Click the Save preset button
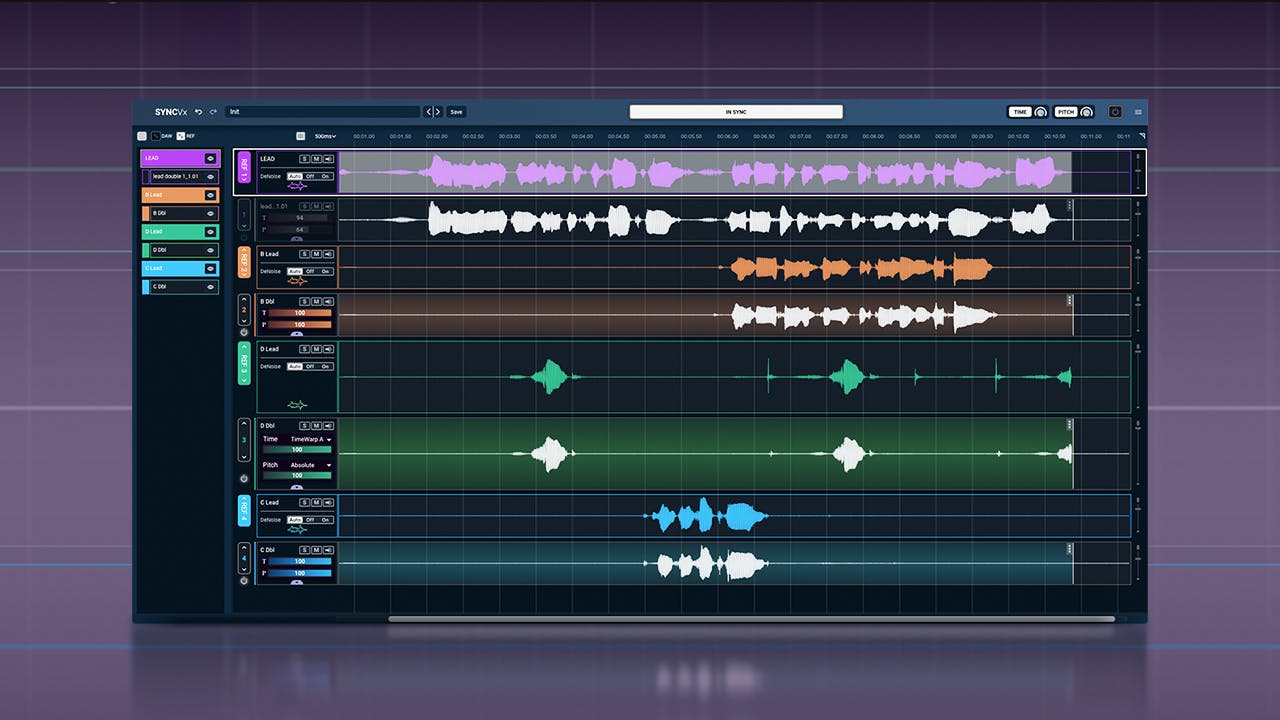The height and width of the screenshot is (720, 1280). 456,112
